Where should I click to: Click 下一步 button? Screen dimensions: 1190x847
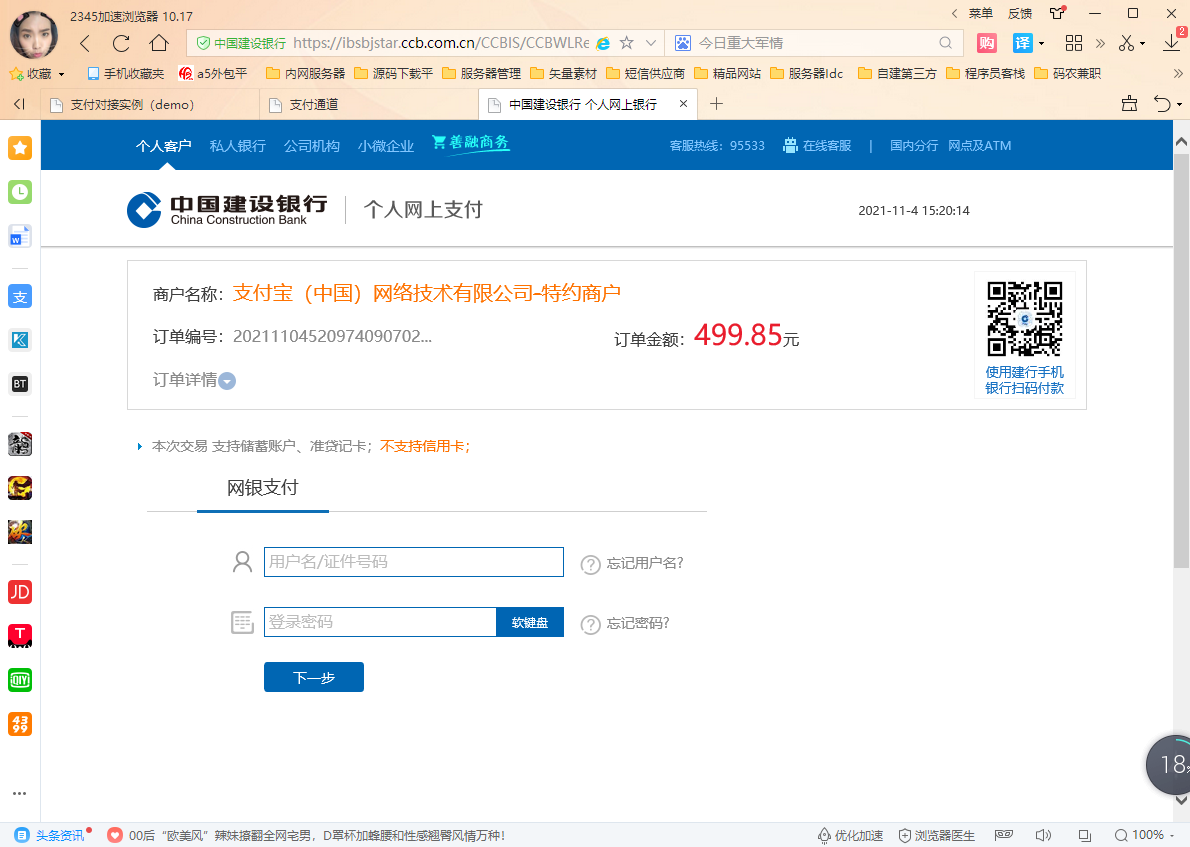click(x=314, y=677)
